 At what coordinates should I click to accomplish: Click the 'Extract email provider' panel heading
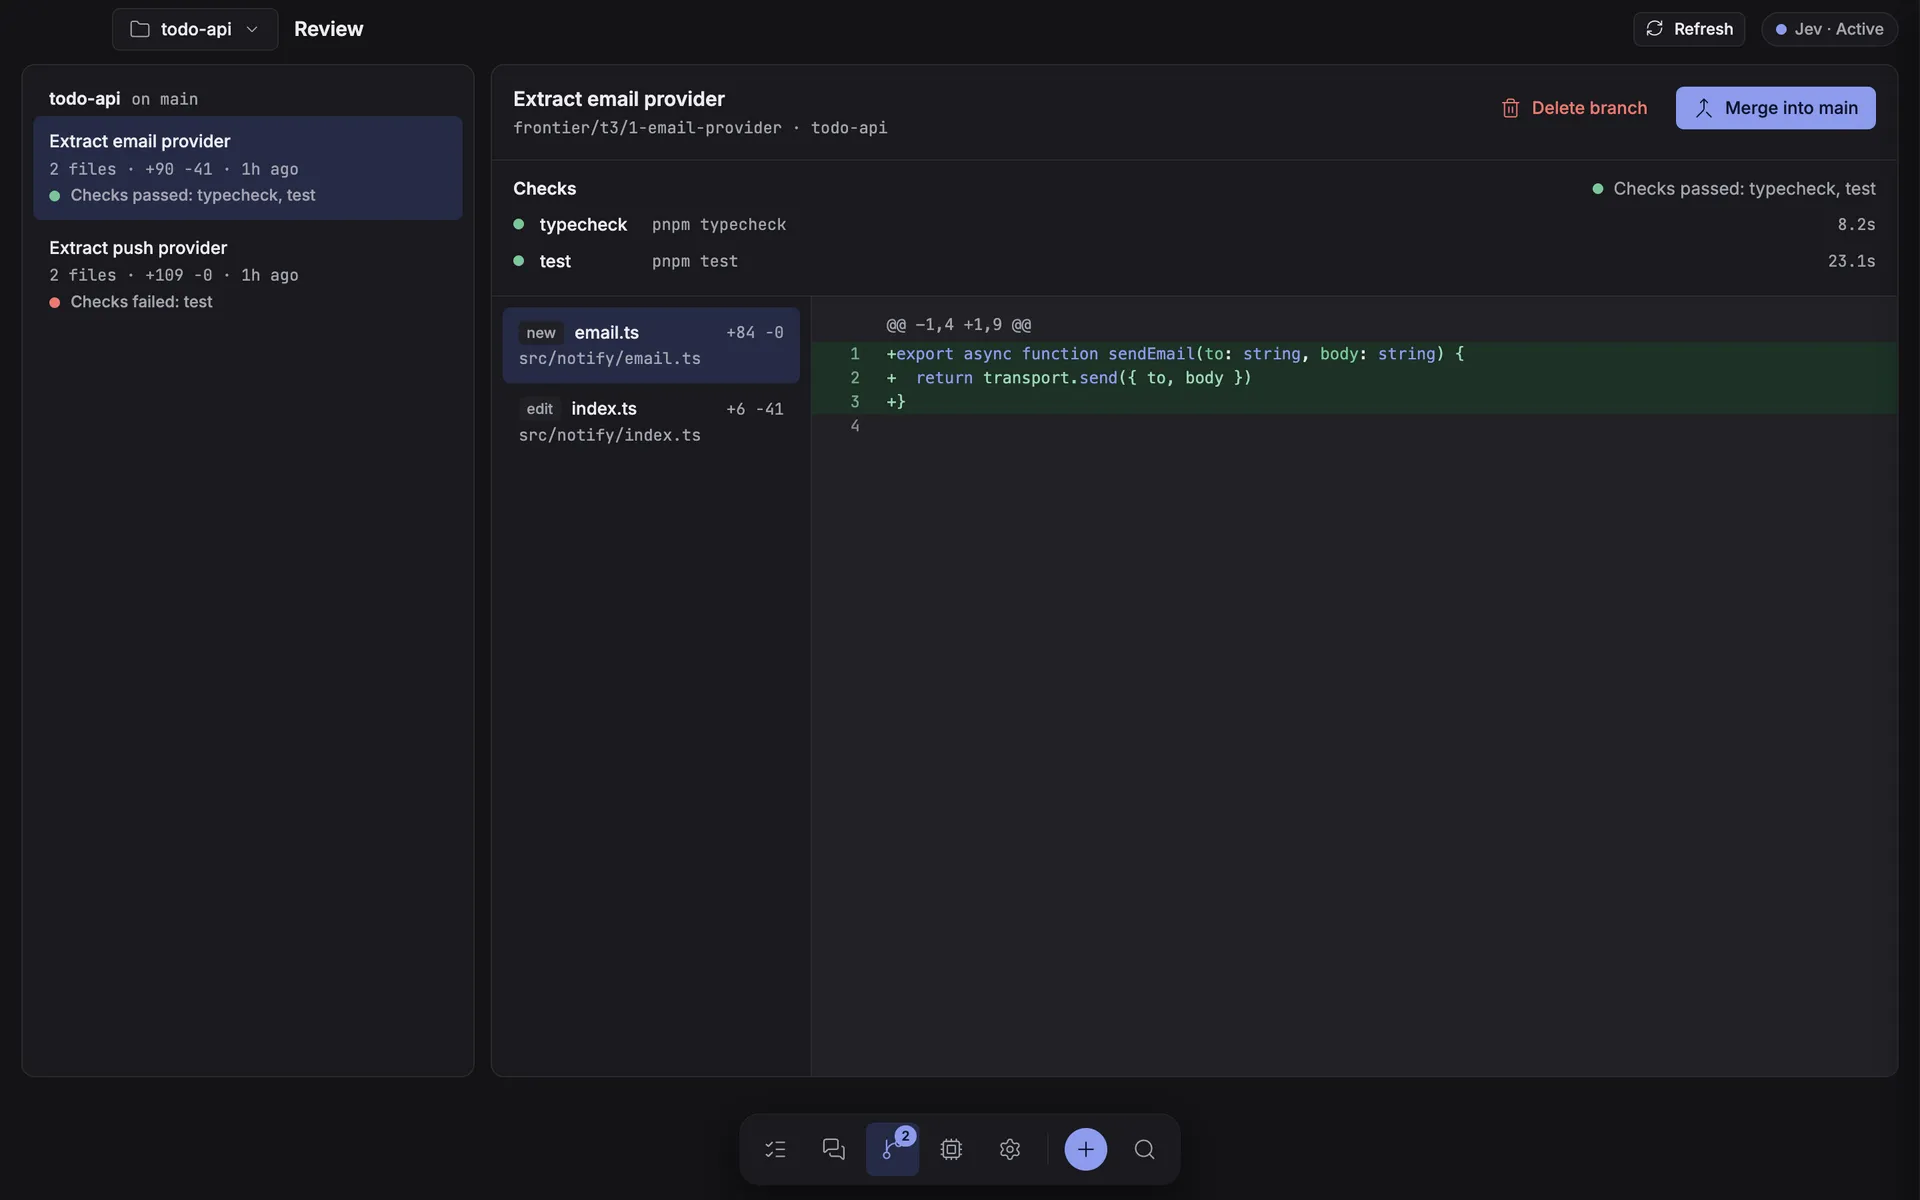click(619, 99)
